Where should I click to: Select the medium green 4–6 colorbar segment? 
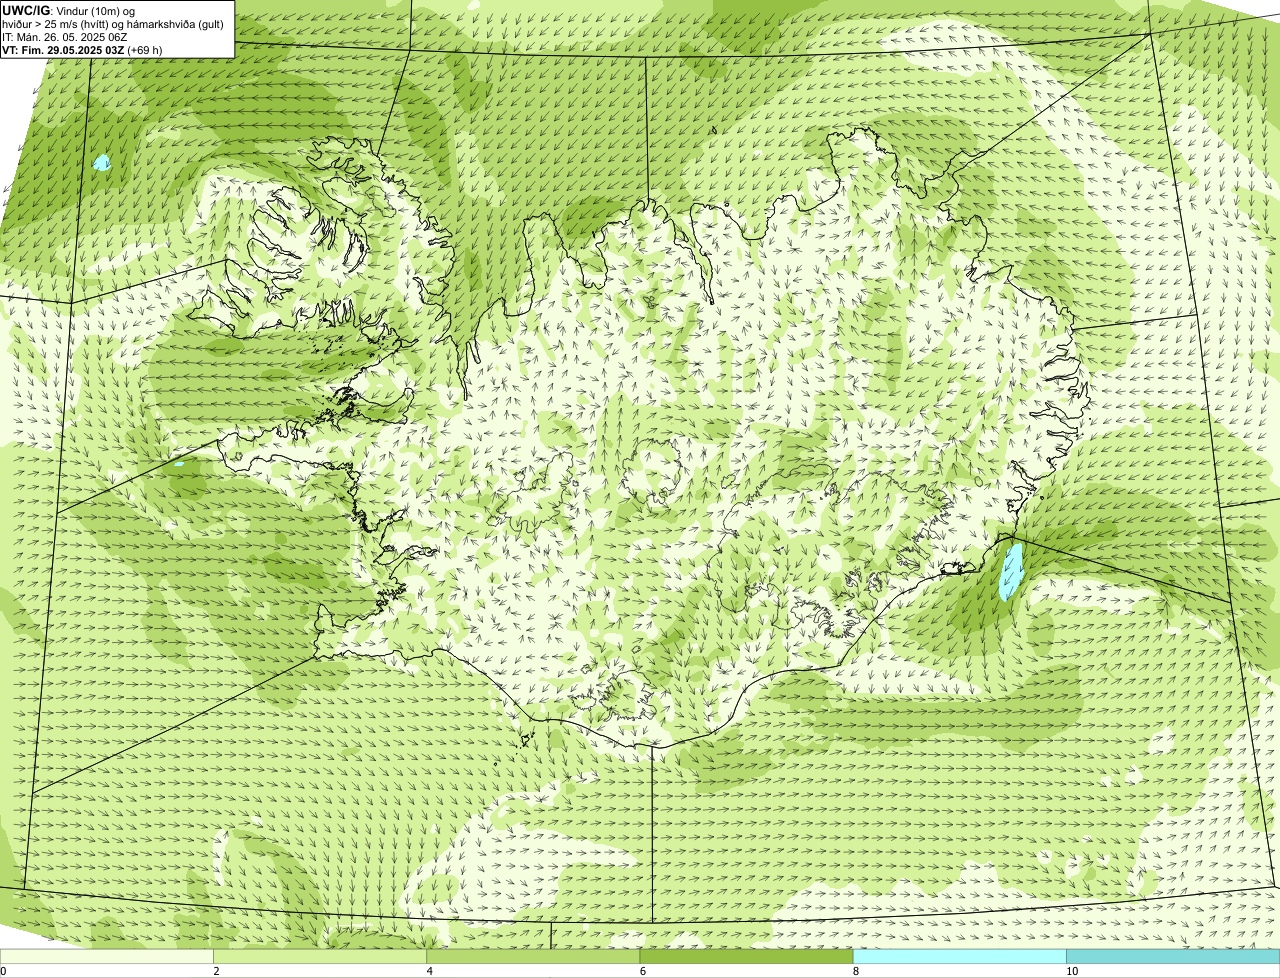[533, 957]
